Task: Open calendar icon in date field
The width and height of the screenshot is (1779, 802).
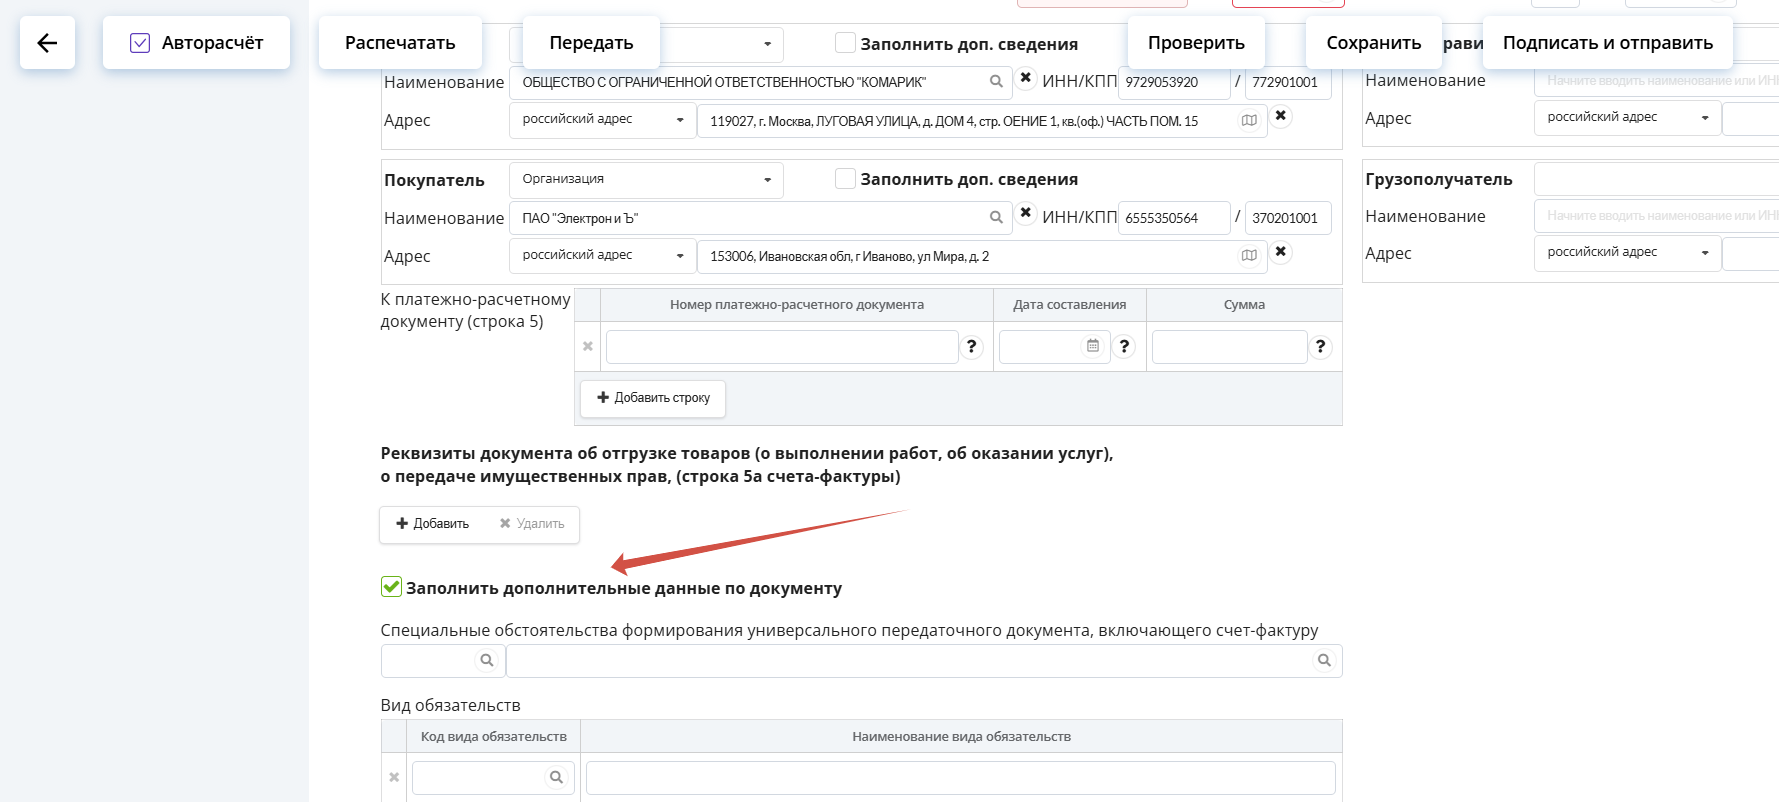Action: point(1093,346)
